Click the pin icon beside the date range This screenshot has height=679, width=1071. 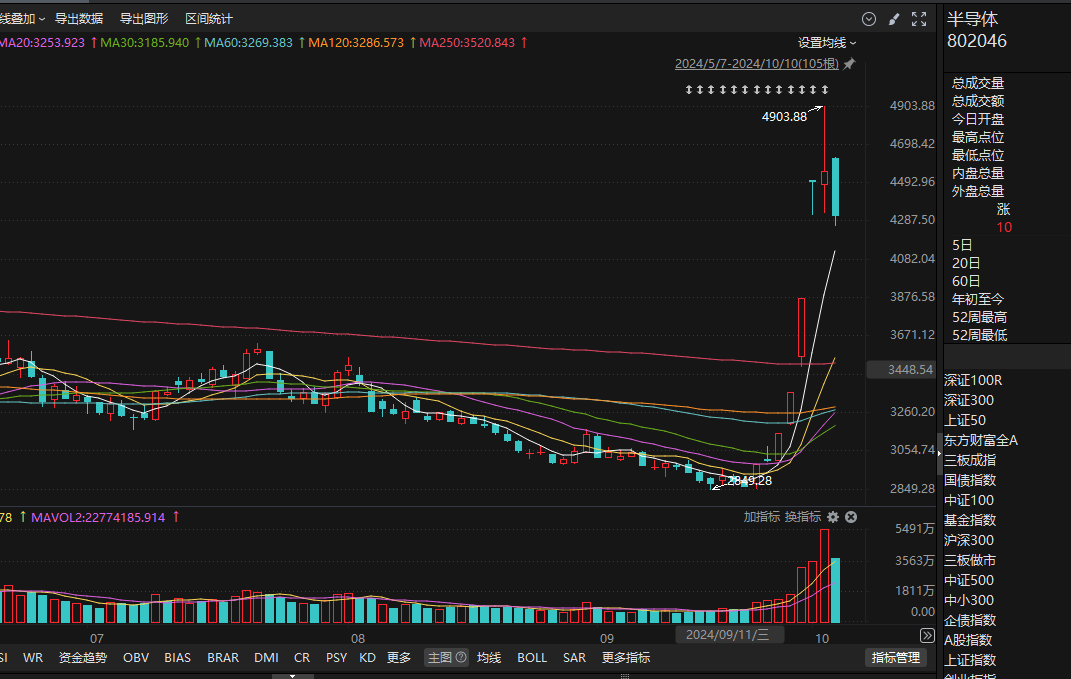pos(849,64)
